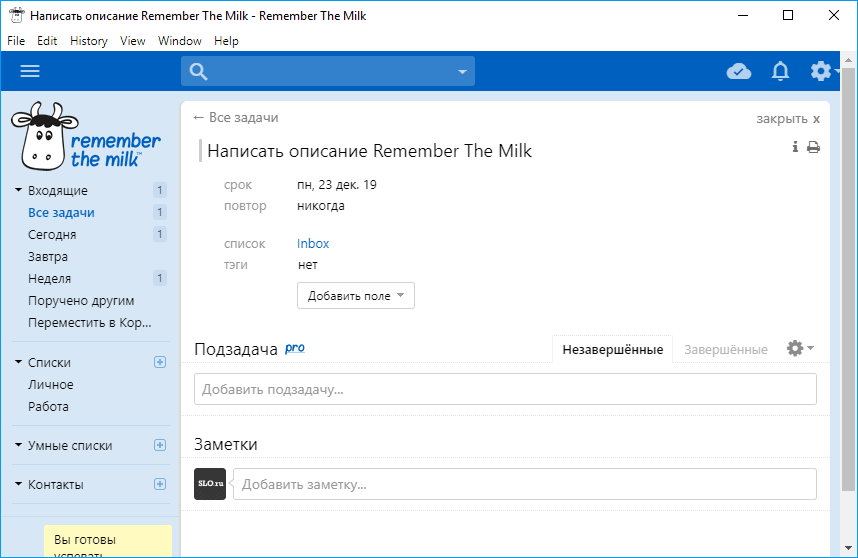Open subtask settings gear dropdown
The width and height of the screenshot is (858, 558).
(800, 348)
